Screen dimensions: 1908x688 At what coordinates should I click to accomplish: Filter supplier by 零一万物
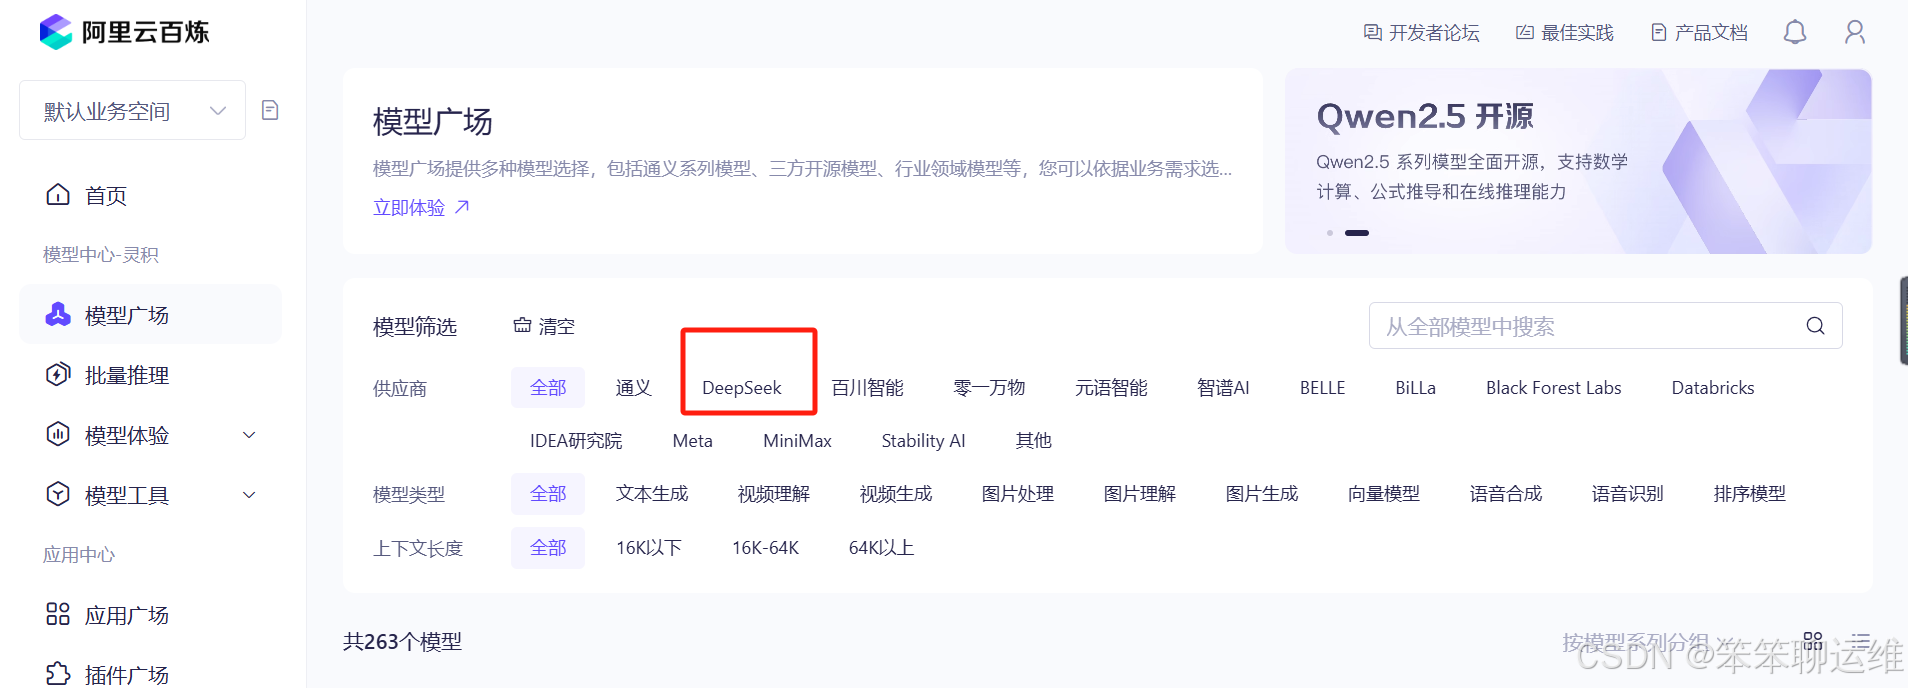(x=989, y=388)
